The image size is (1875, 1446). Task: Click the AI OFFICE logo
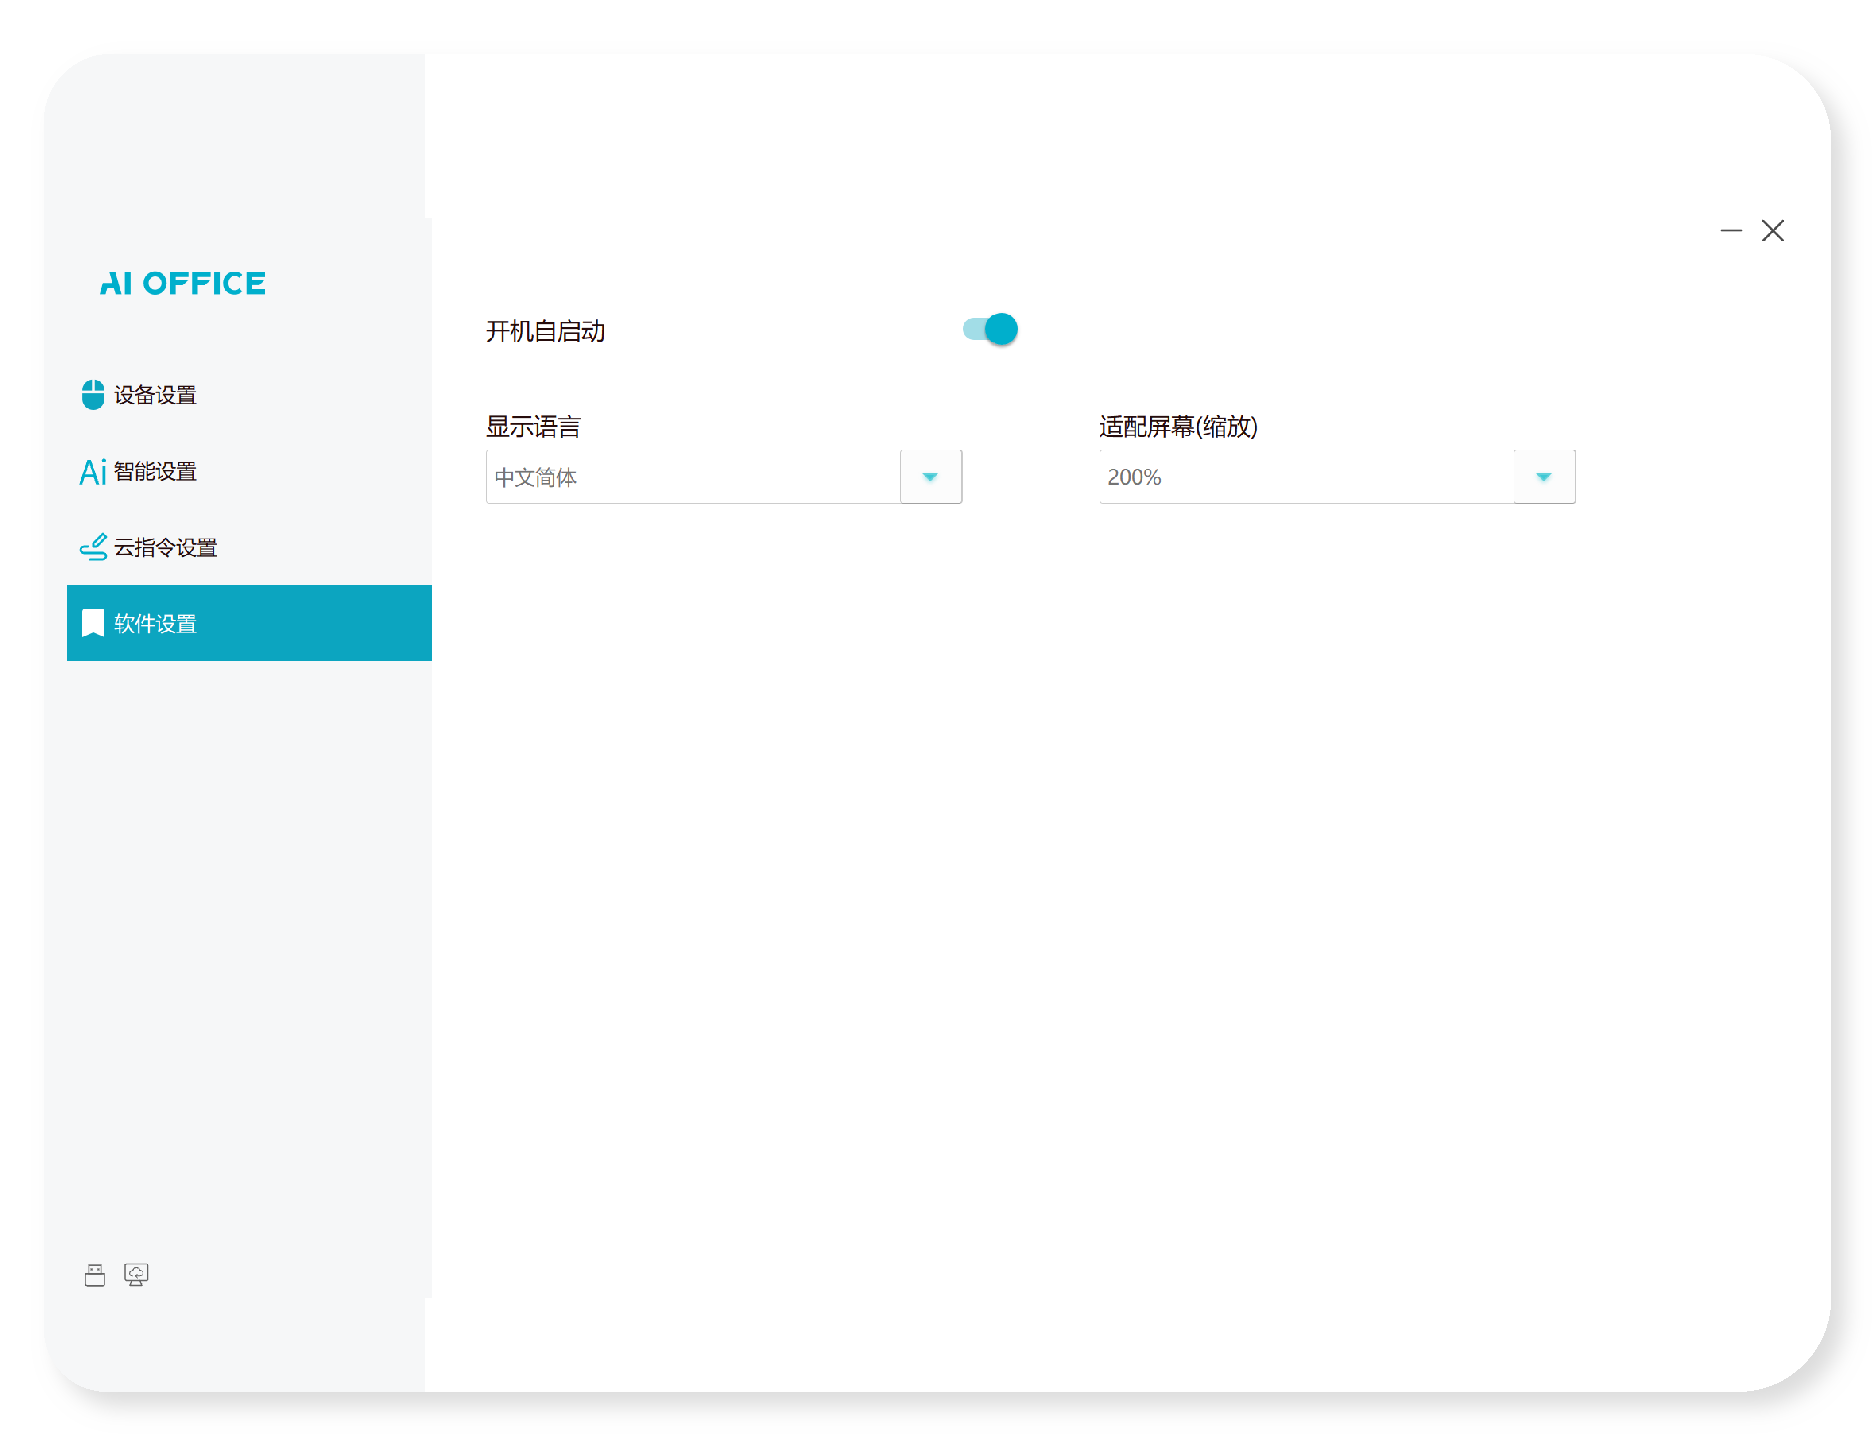click(x=183, y=284)
